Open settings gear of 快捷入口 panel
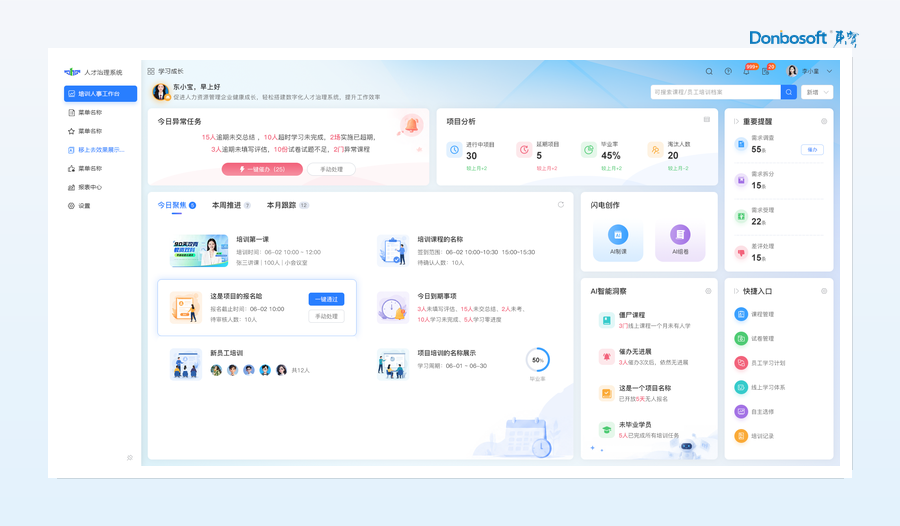Screen dimensions: 900x526 point(824,291)
